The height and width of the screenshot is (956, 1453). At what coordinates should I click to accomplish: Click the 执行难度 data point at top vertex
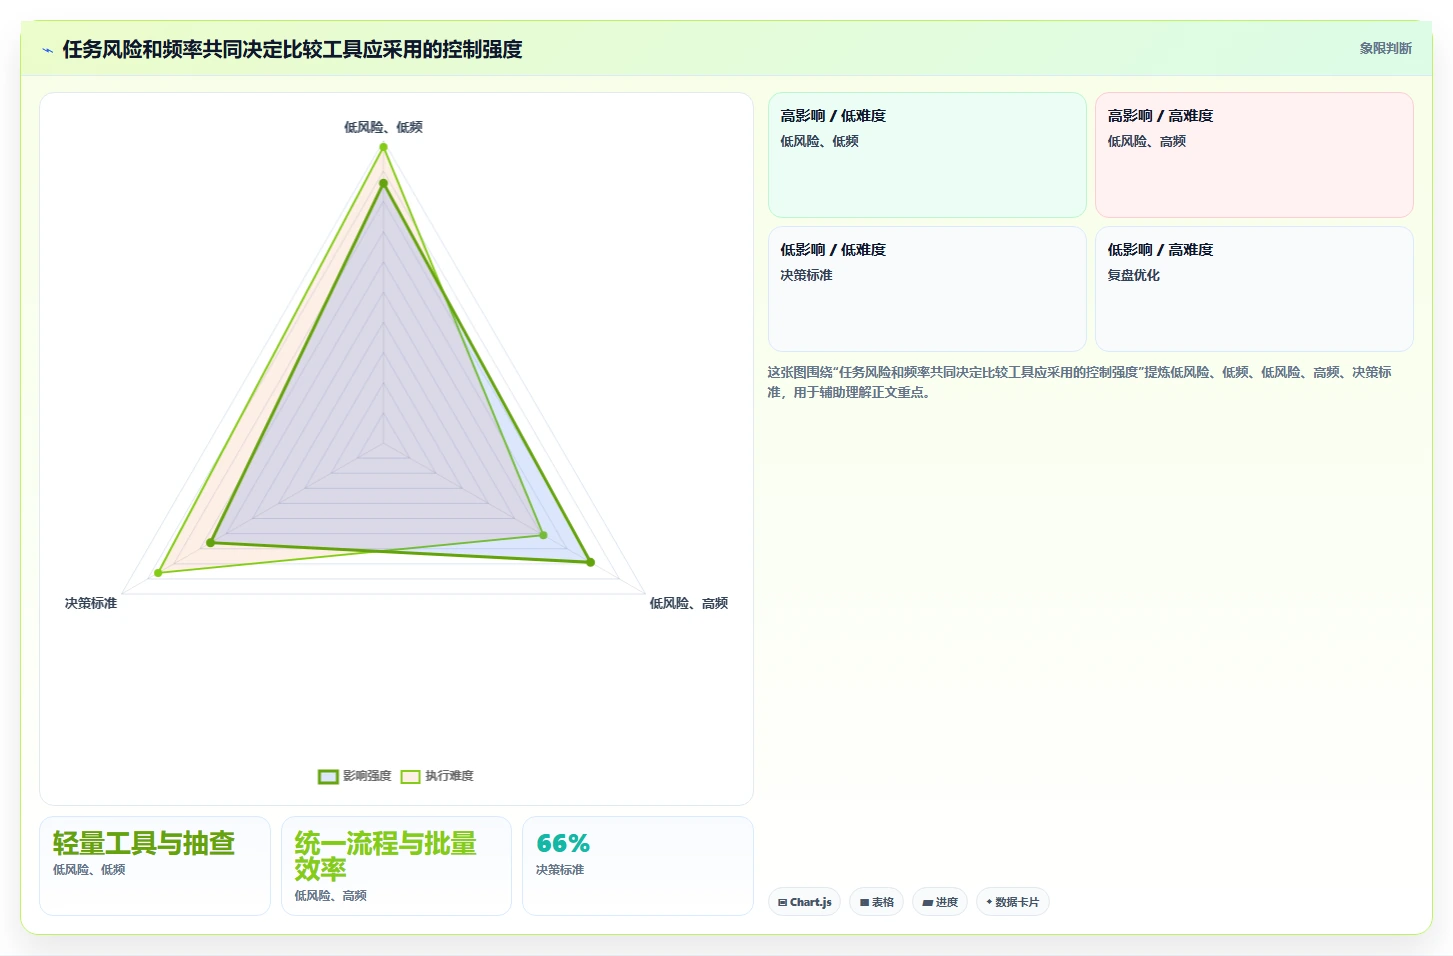pyautogui.click(x=383, y=147)
